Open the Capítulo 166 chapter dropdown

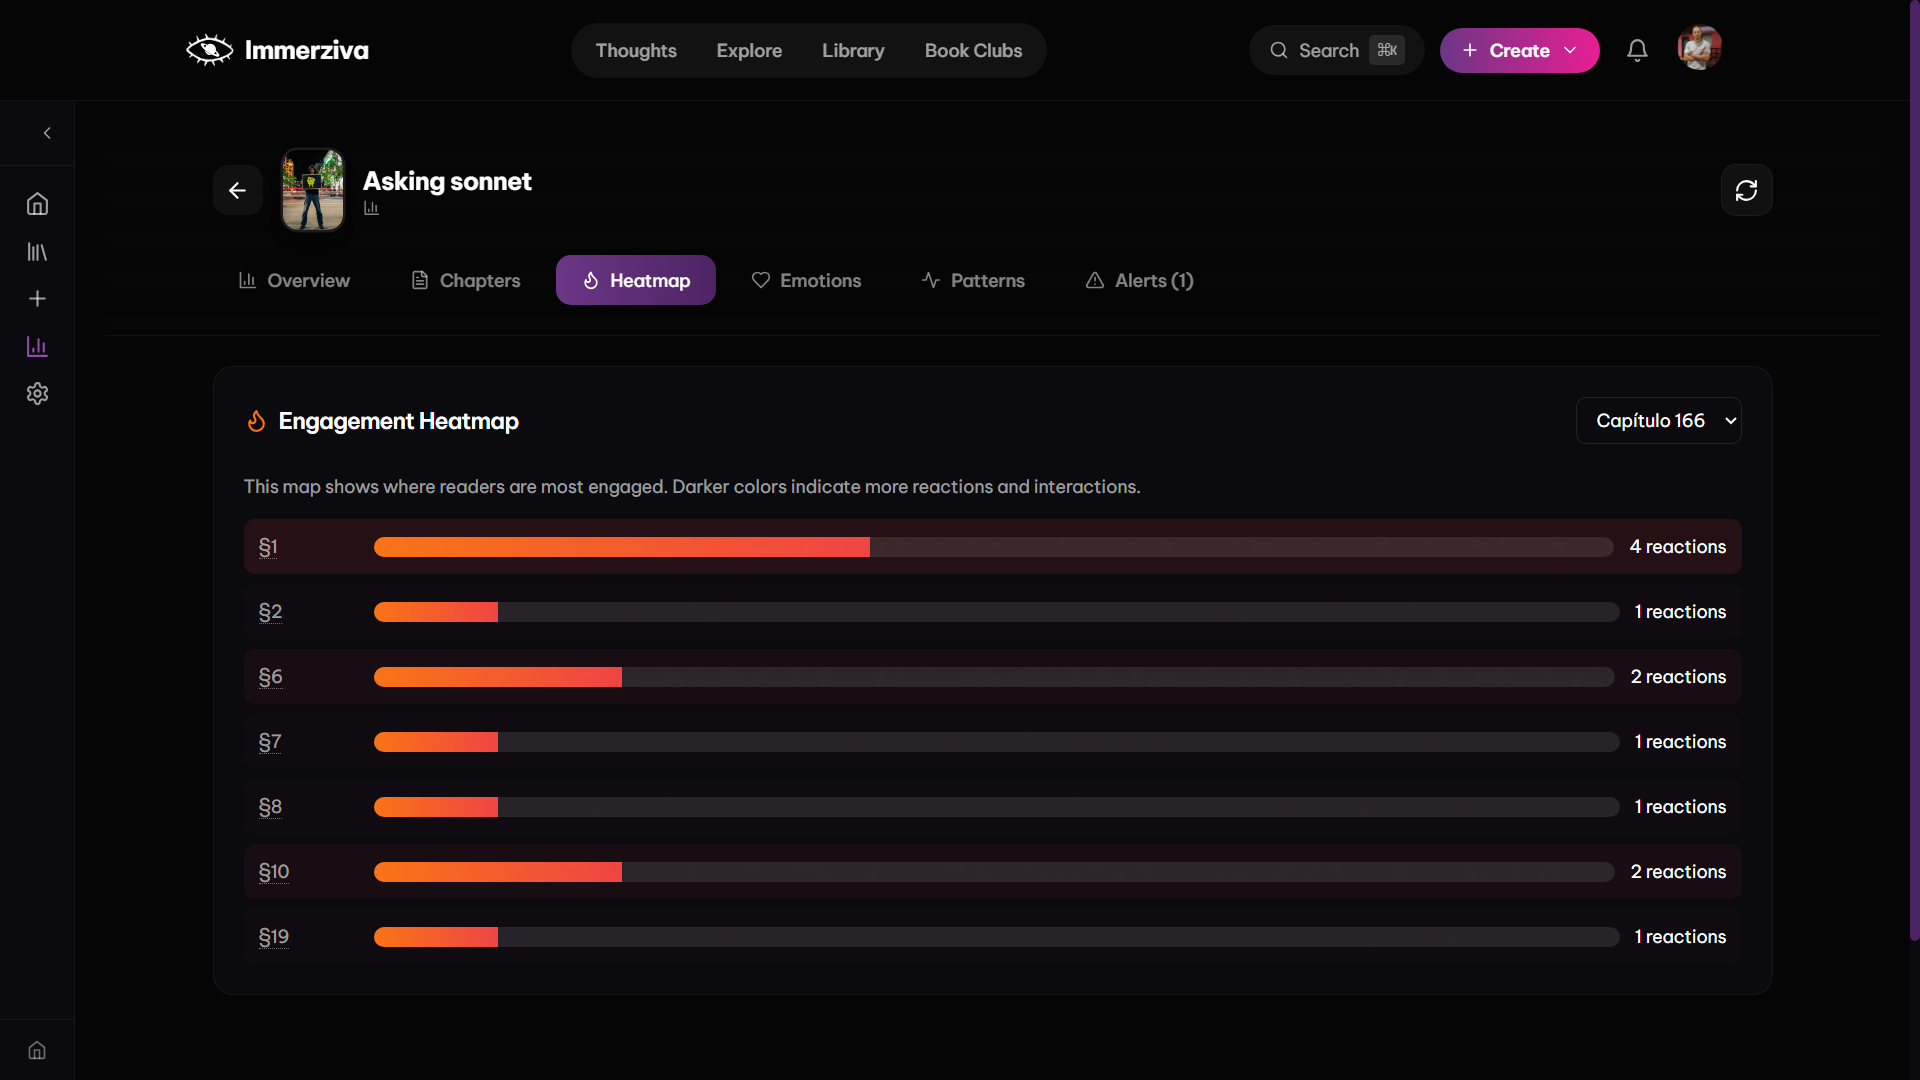(x=1658, y=421)
